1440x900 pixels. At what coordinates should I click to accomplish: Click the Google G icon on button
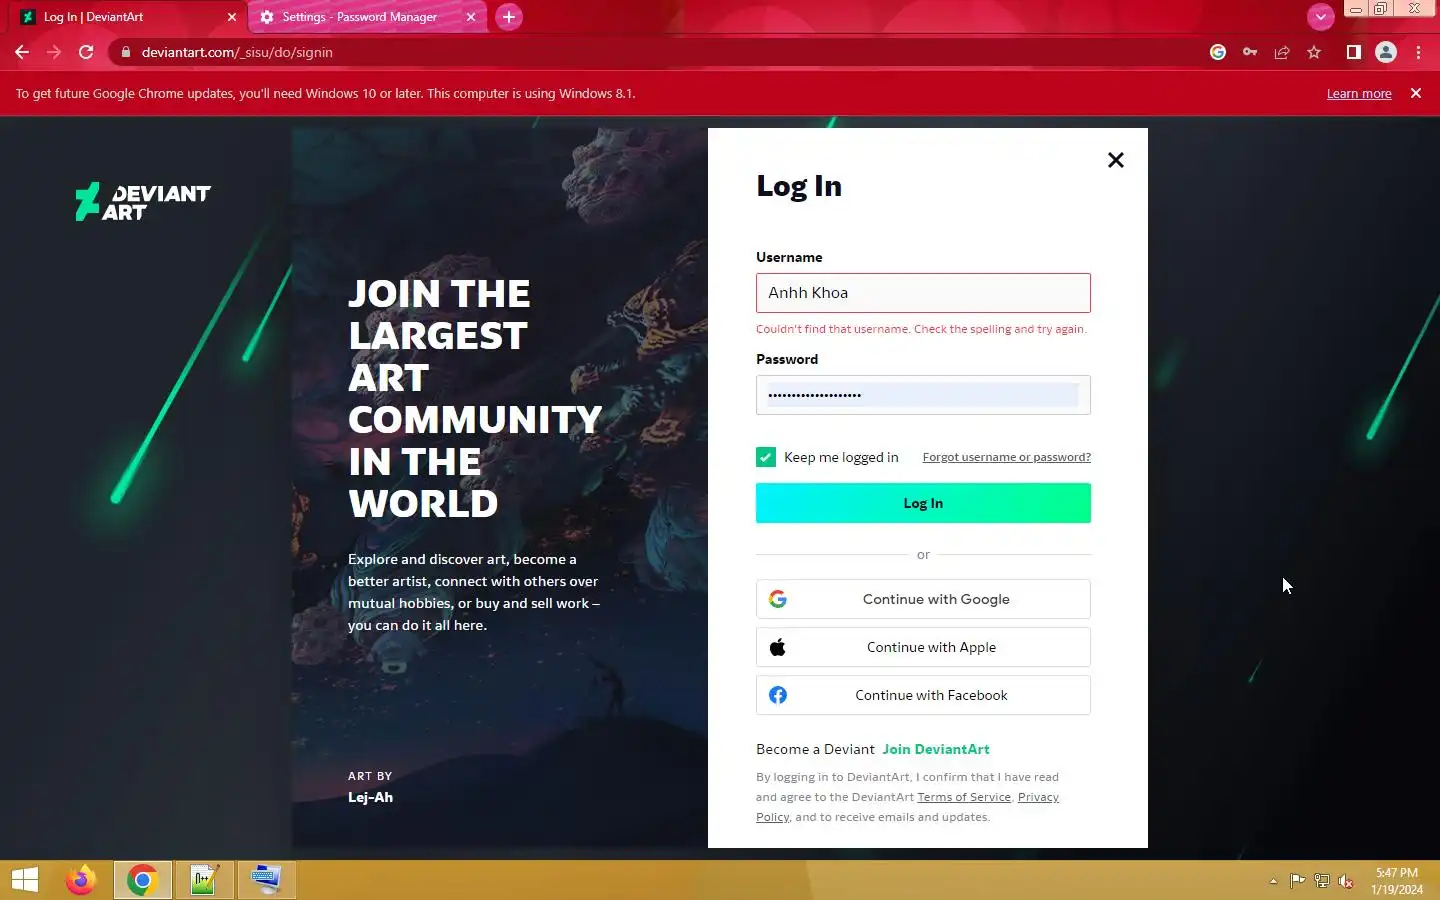778,599
